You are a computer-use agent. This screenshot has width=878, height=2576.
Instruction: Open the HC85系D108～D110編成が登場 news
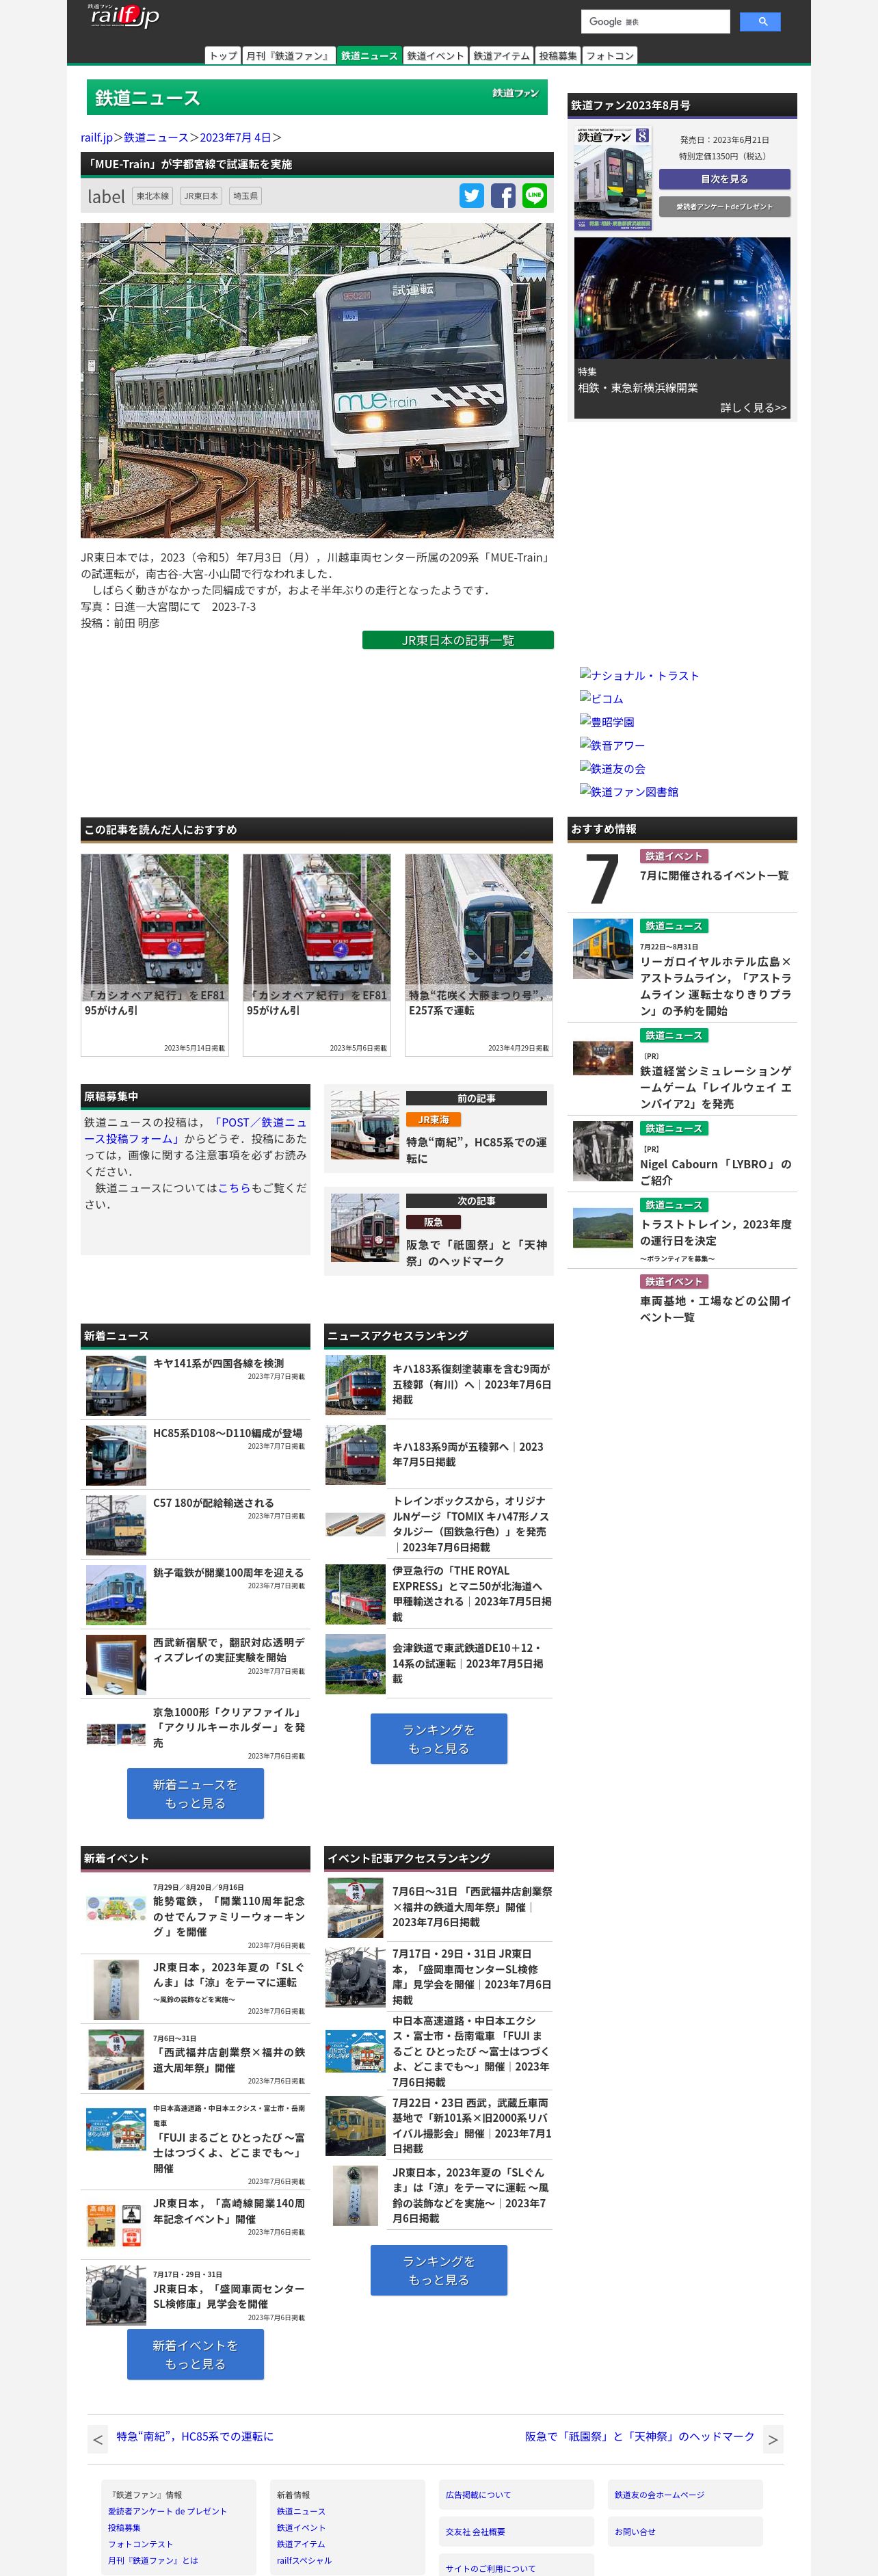[x=228, y=1434]
